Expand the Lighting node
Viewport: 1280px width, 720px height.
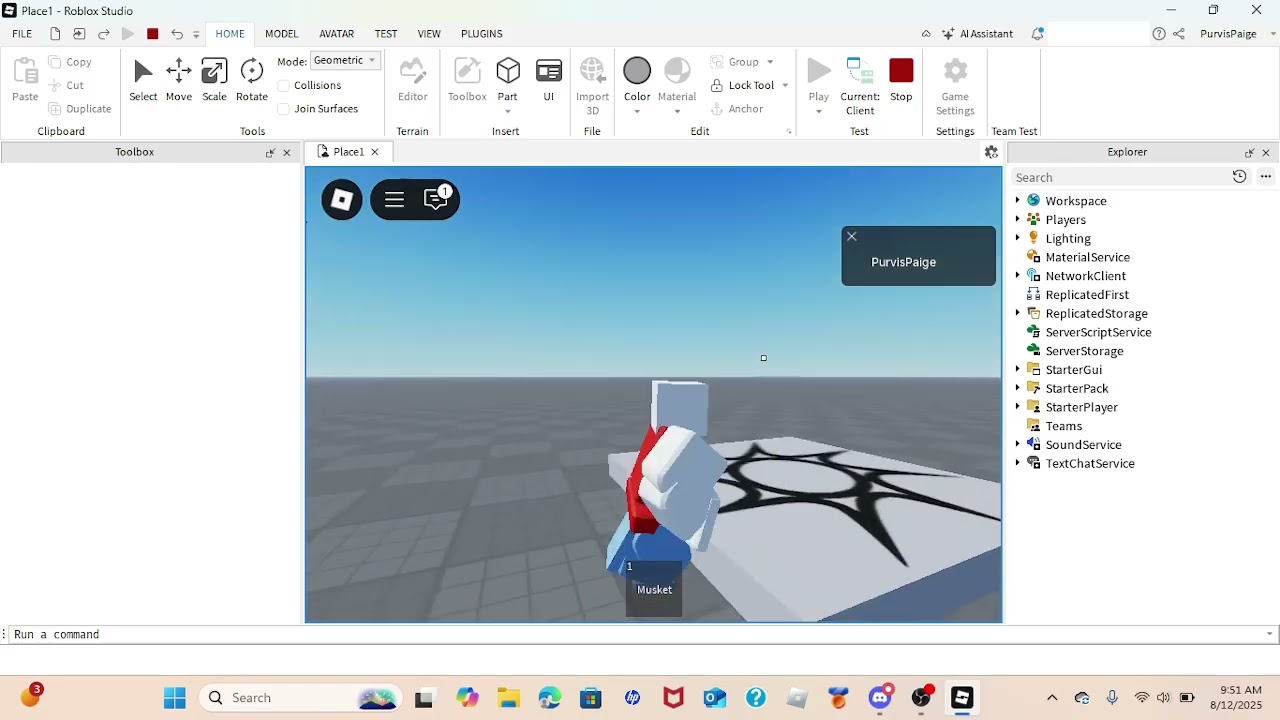(1018, 238)
